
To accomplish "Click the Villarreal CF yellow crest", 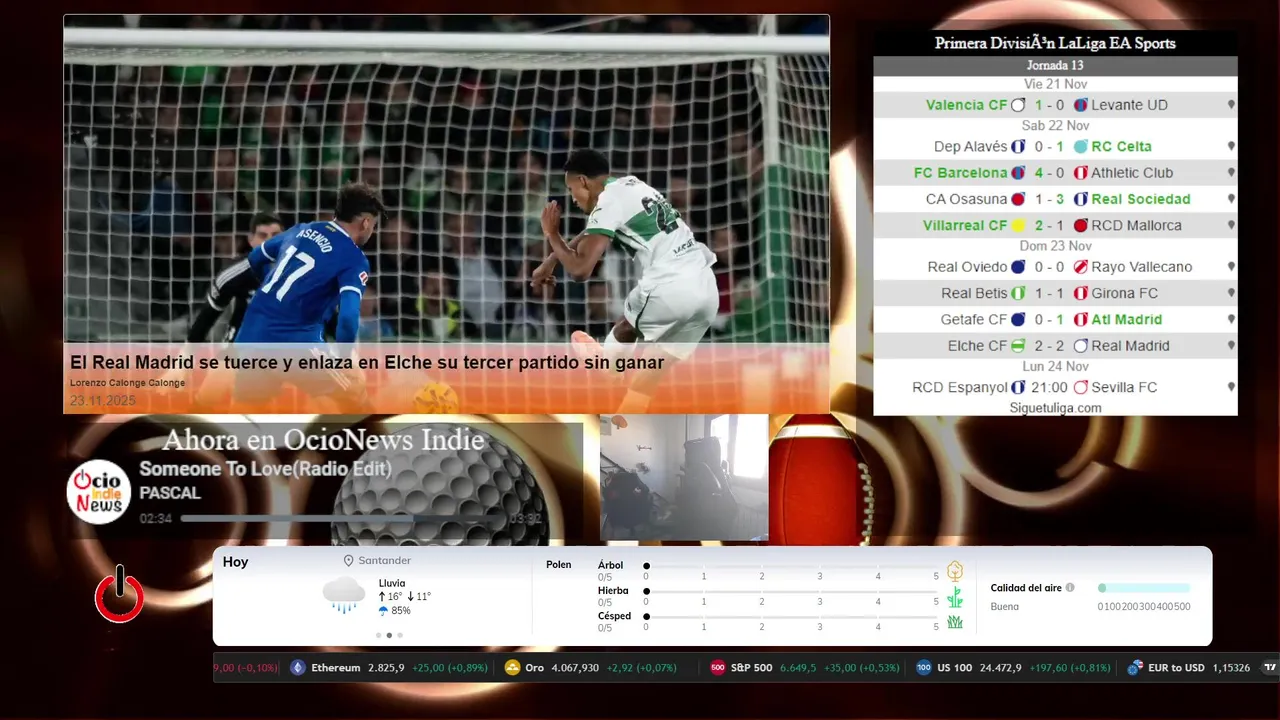I will coord(1018,226).
